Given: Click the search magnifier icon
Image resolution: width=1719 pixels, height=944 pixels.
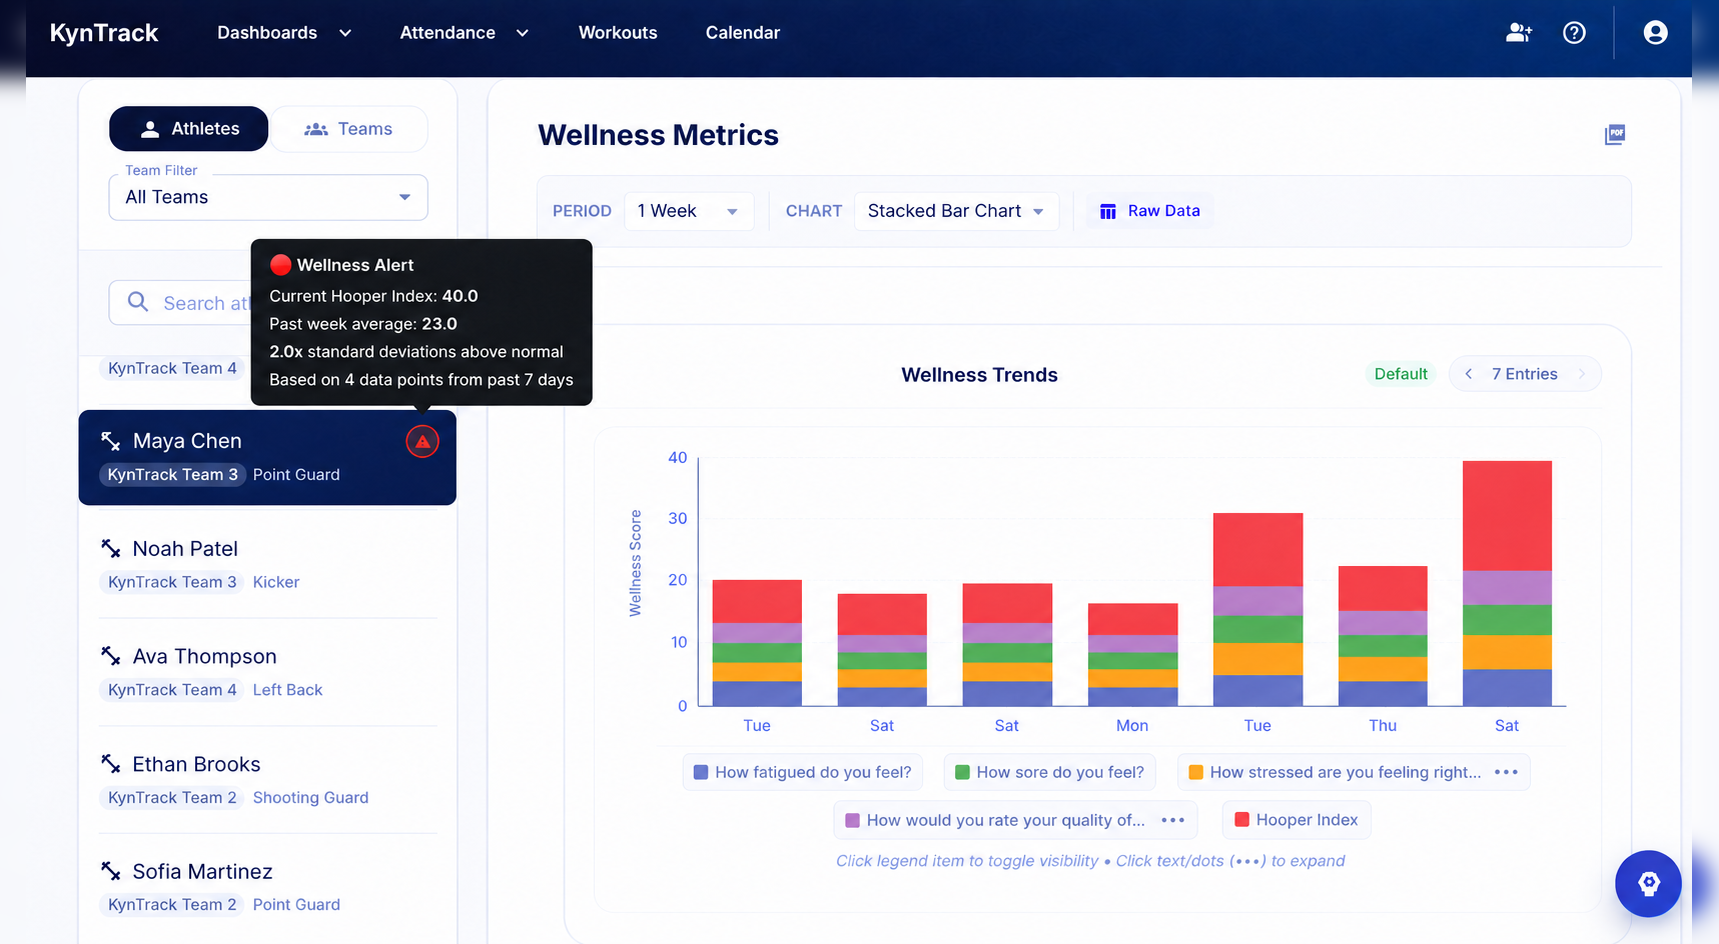Looking at the screenshot, I should pos(138,302).
